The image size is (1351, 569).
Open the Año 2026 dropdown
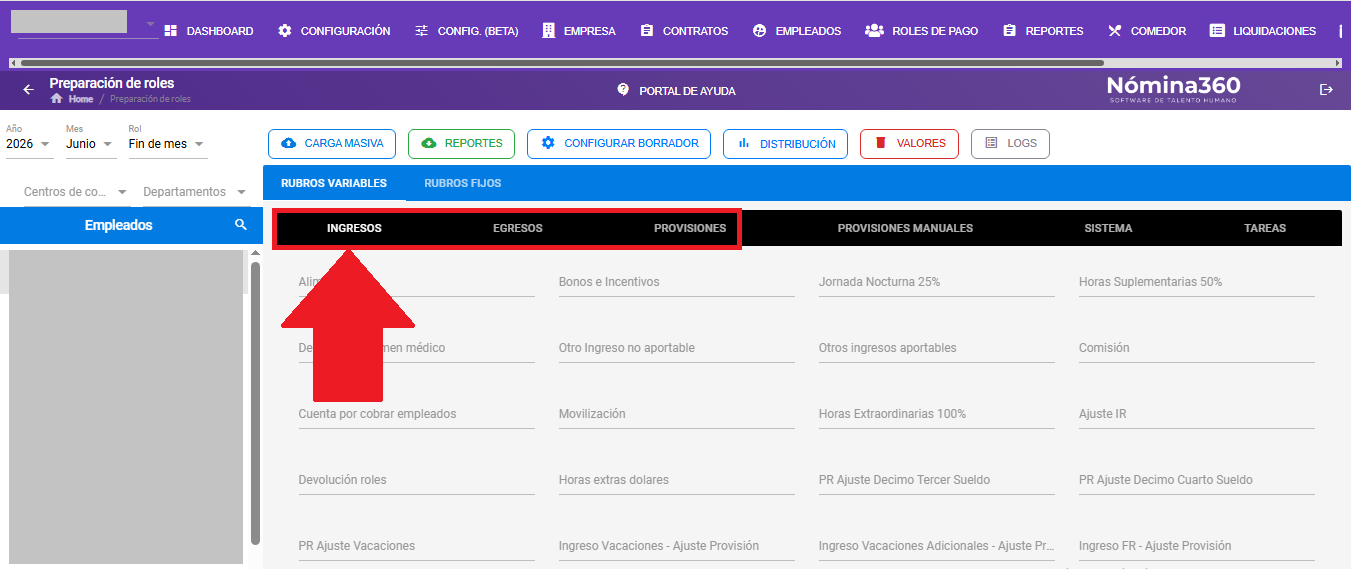pyautogui.click(x=29, y=144)
